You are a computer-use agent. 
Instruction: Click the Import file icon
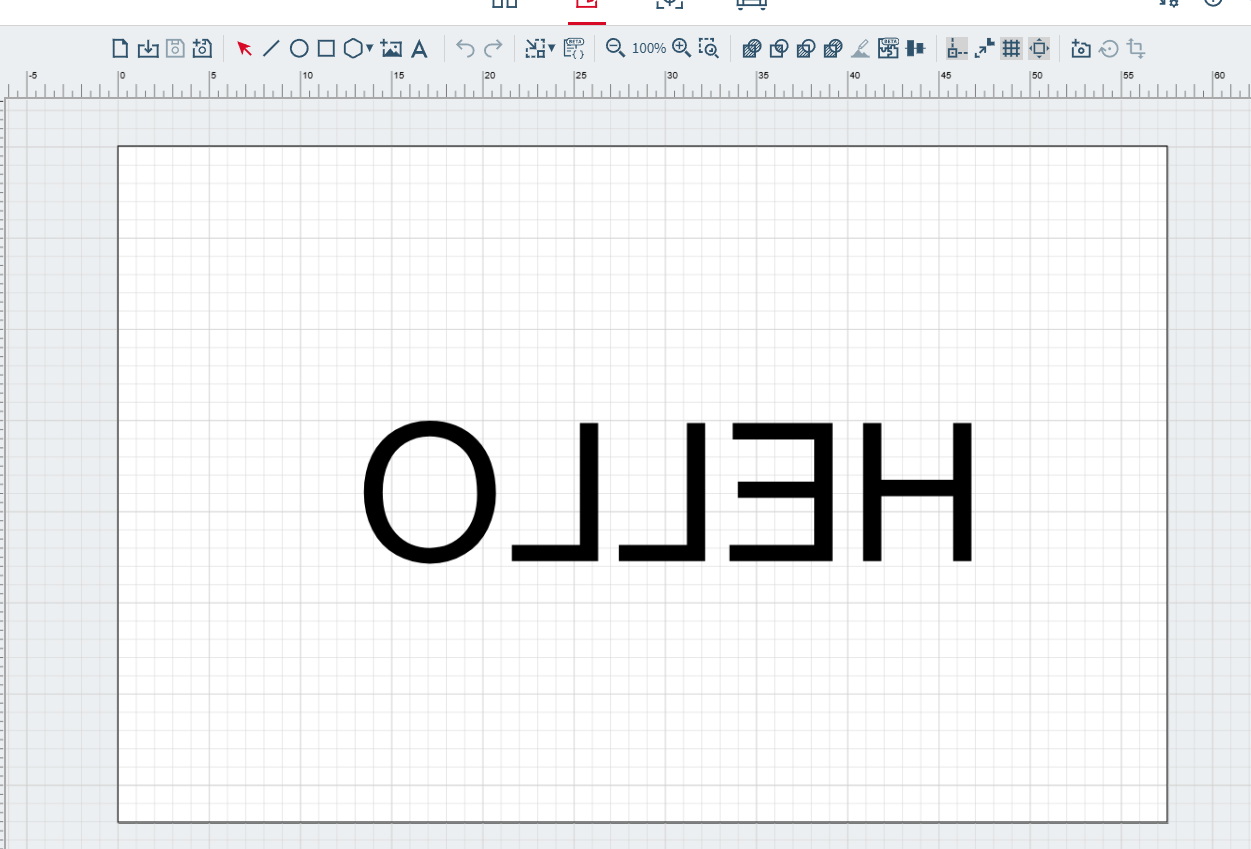click(x=148, y=48)
